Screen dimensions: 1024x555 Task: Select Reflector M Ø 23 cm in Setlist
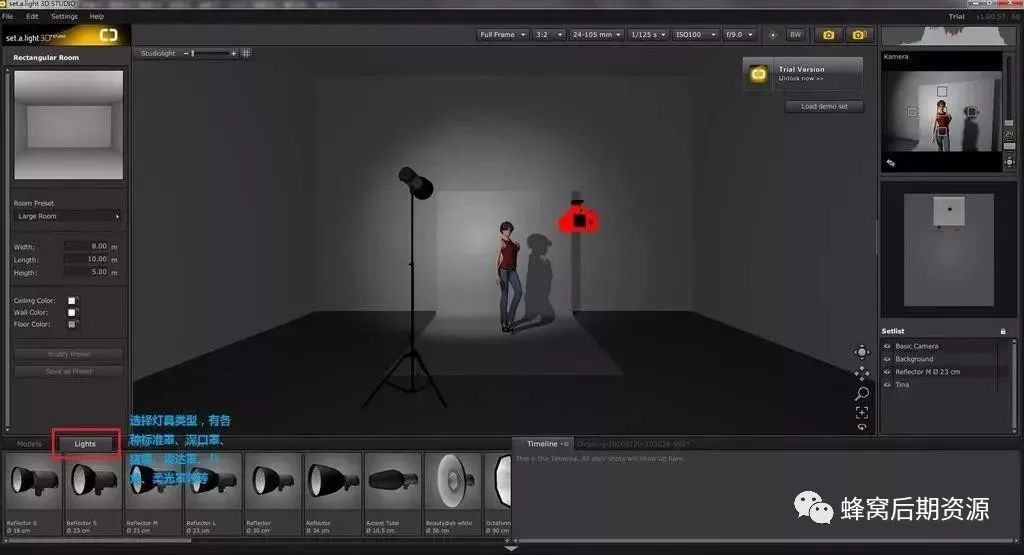(x=927, y=372)
